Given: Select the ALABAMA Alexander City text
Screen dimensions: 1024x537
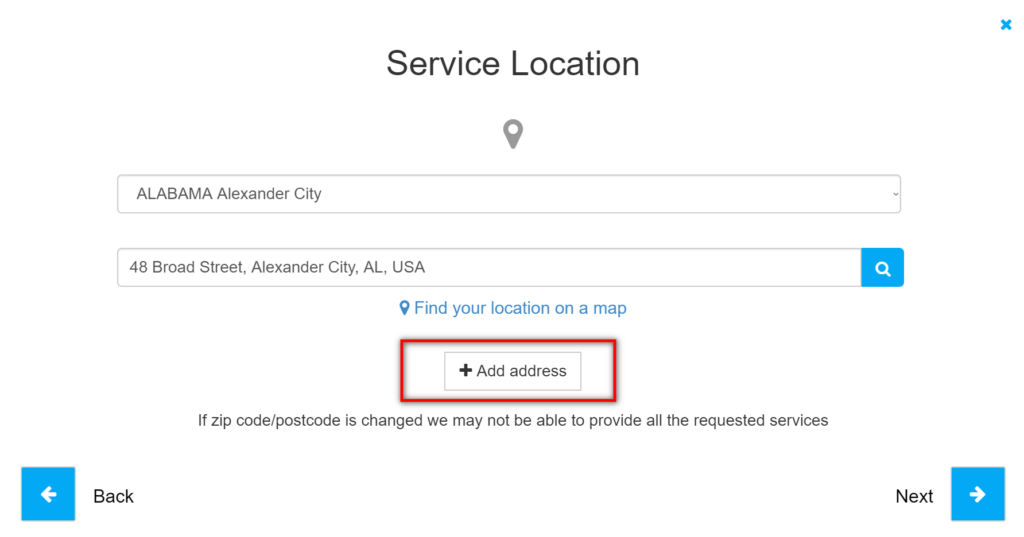Looking at the screenshot, I should 229,194.
